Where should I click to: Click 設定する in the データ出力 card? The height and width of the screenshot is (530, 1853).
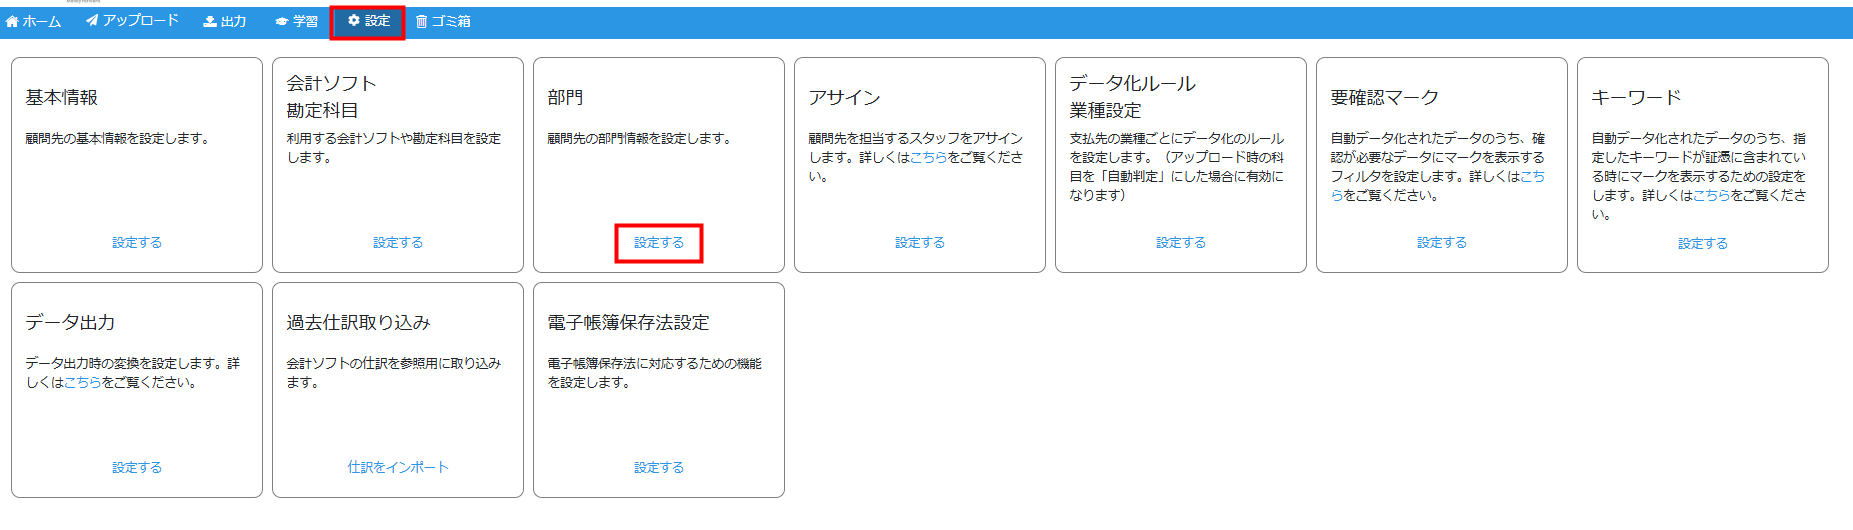137,467
